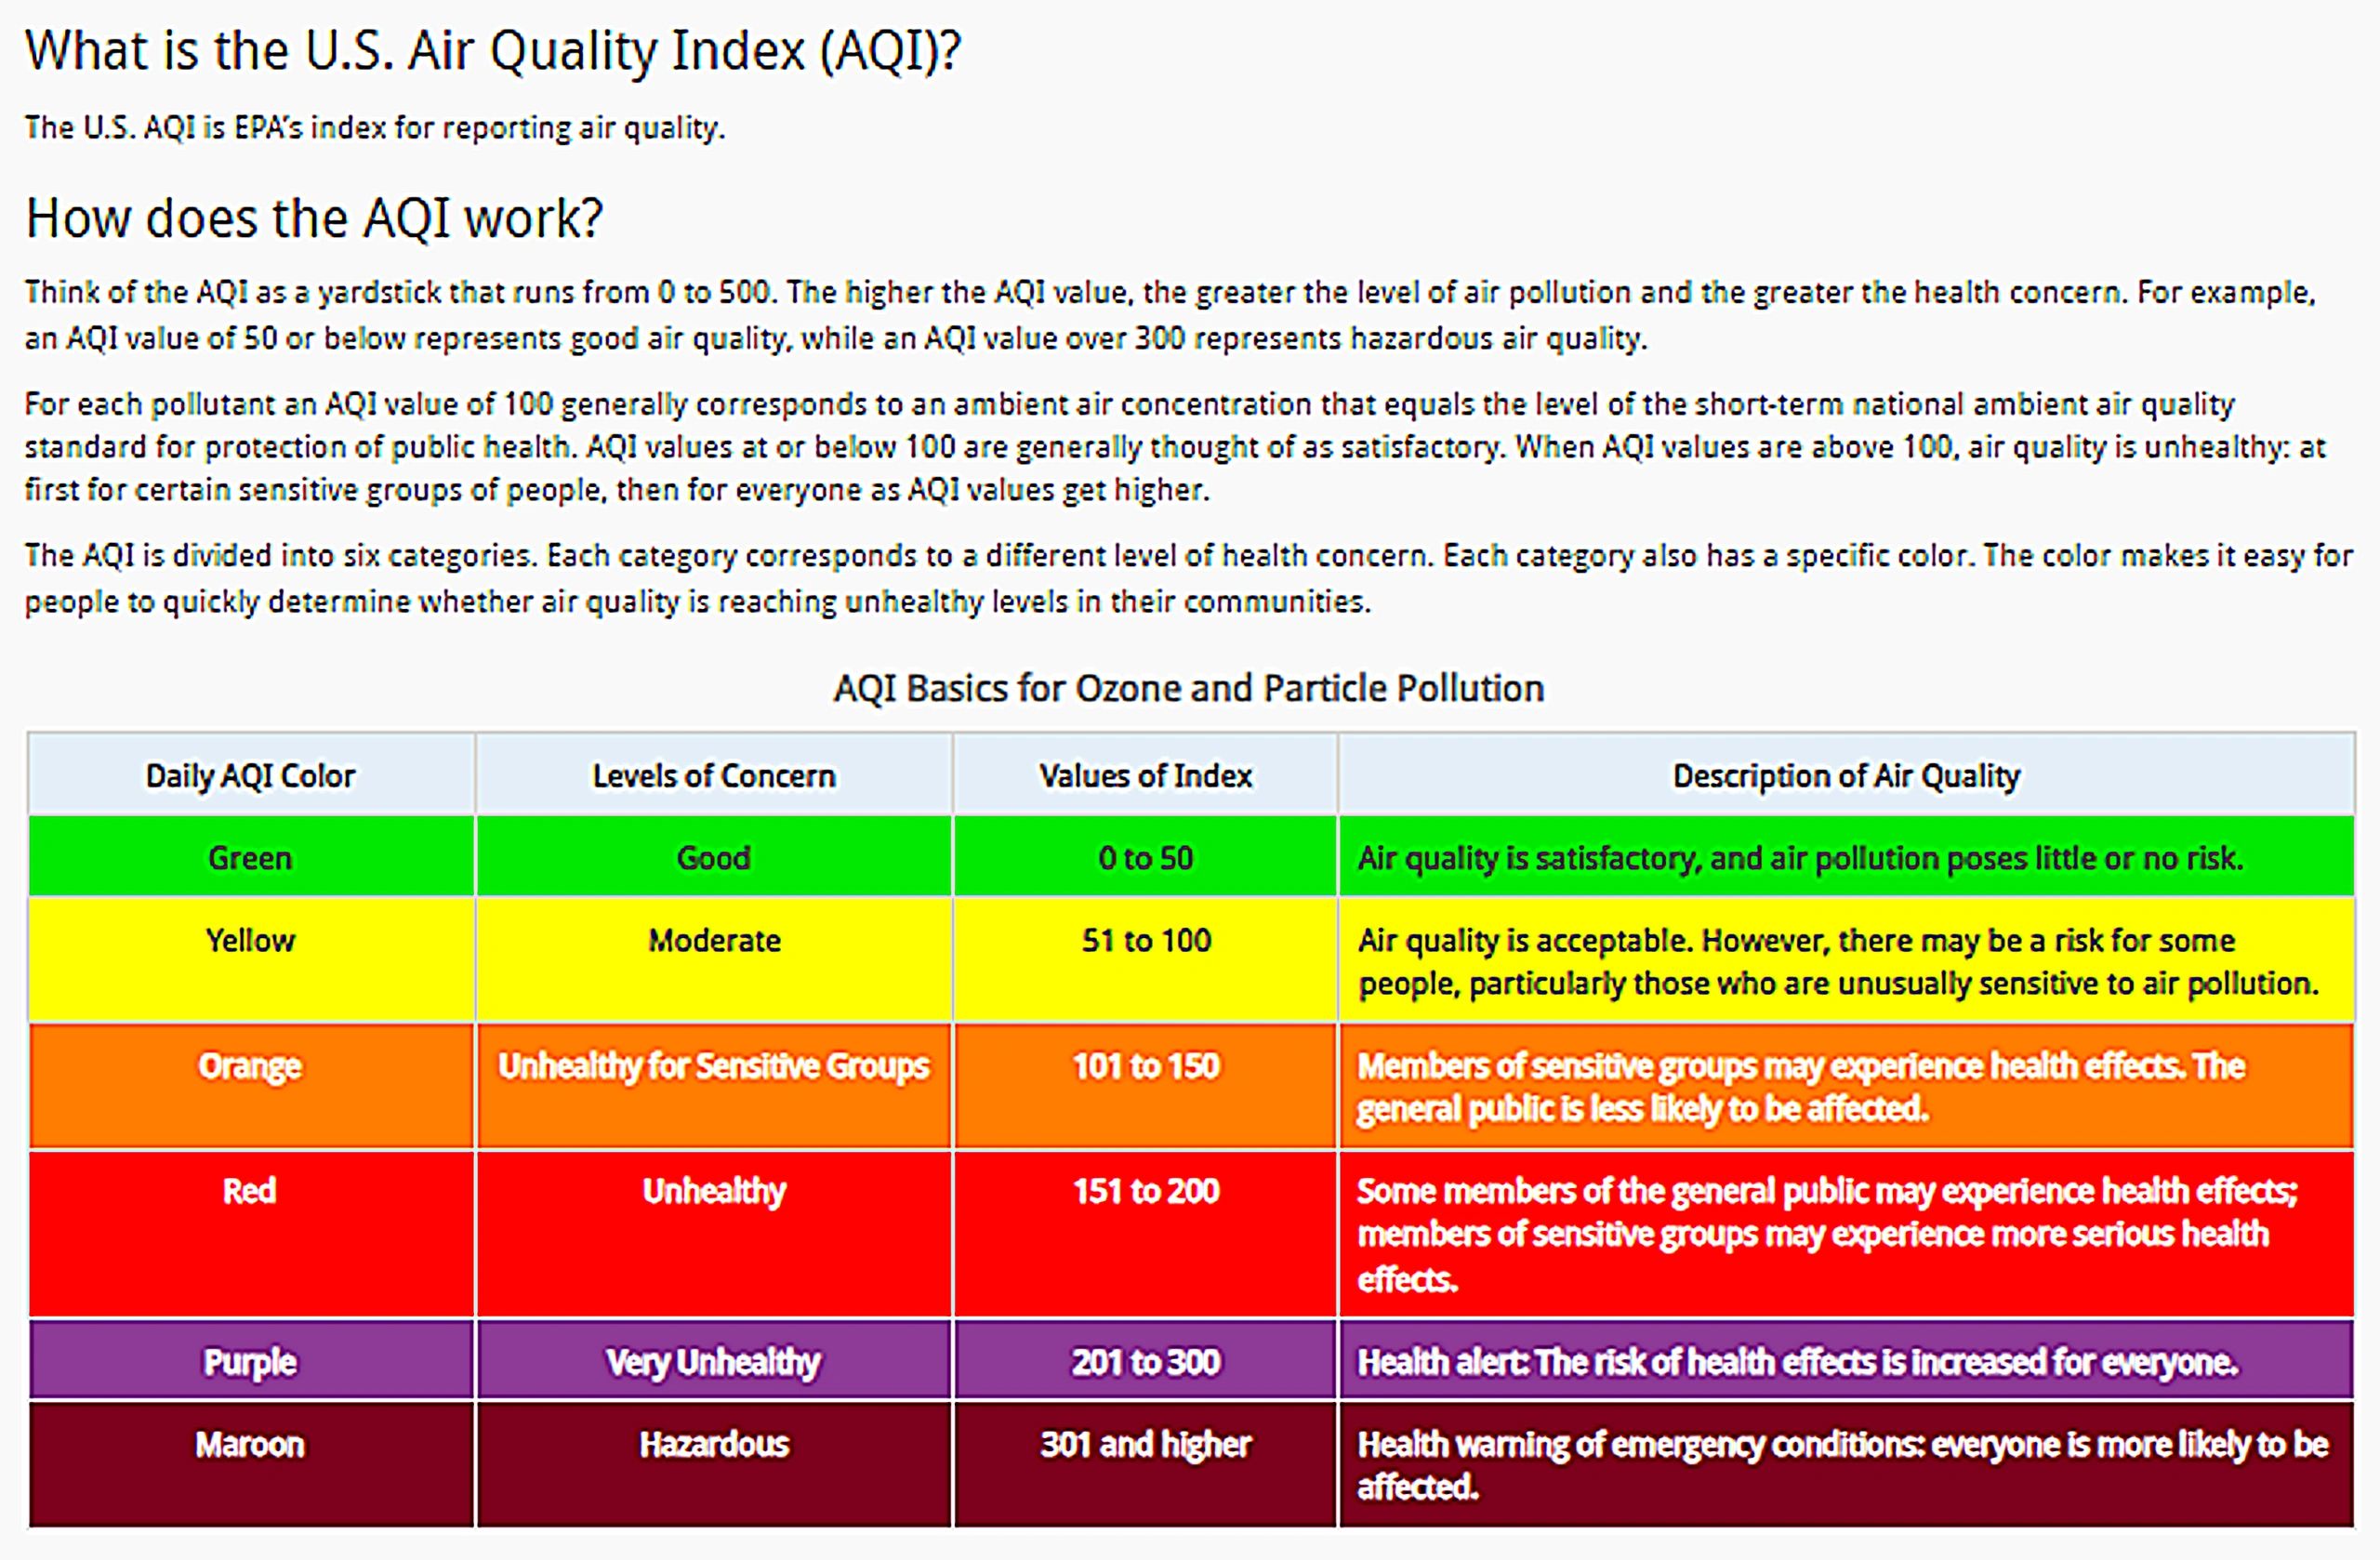Screen dimensions: 2380x1560
Task: Select the 'Unhealthy for Sensitive Groups' cell
Action: (713, 1066)
